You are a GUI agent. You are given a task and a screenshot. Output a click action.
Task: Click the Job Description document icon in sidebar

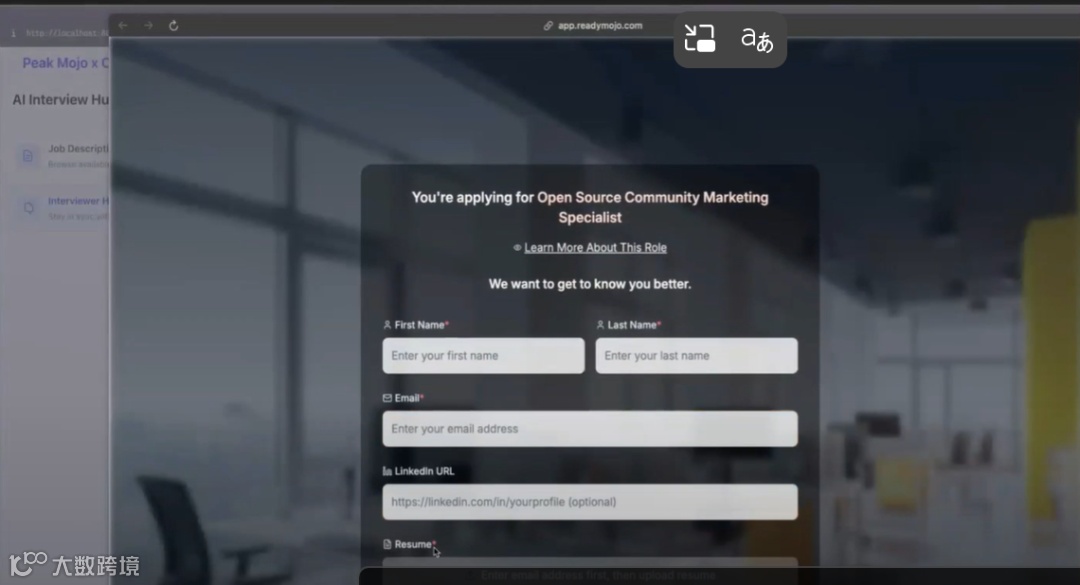point(28,156)
